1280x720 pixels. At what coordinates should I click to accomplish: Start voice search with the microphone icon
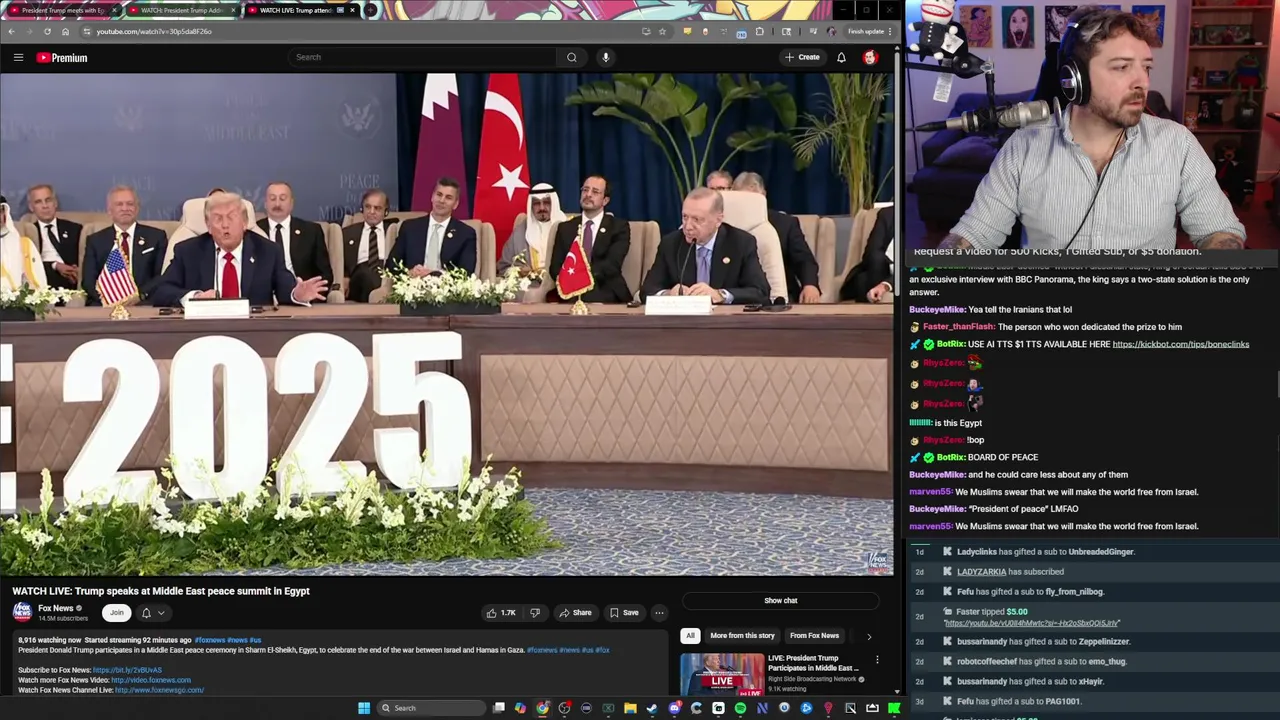(x=605, y=57)
